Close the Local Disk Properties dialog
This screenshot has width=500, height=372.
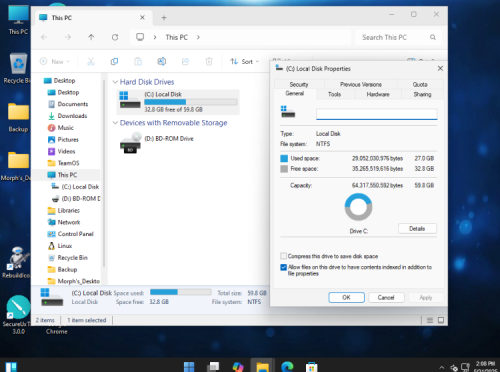[440, 68]
